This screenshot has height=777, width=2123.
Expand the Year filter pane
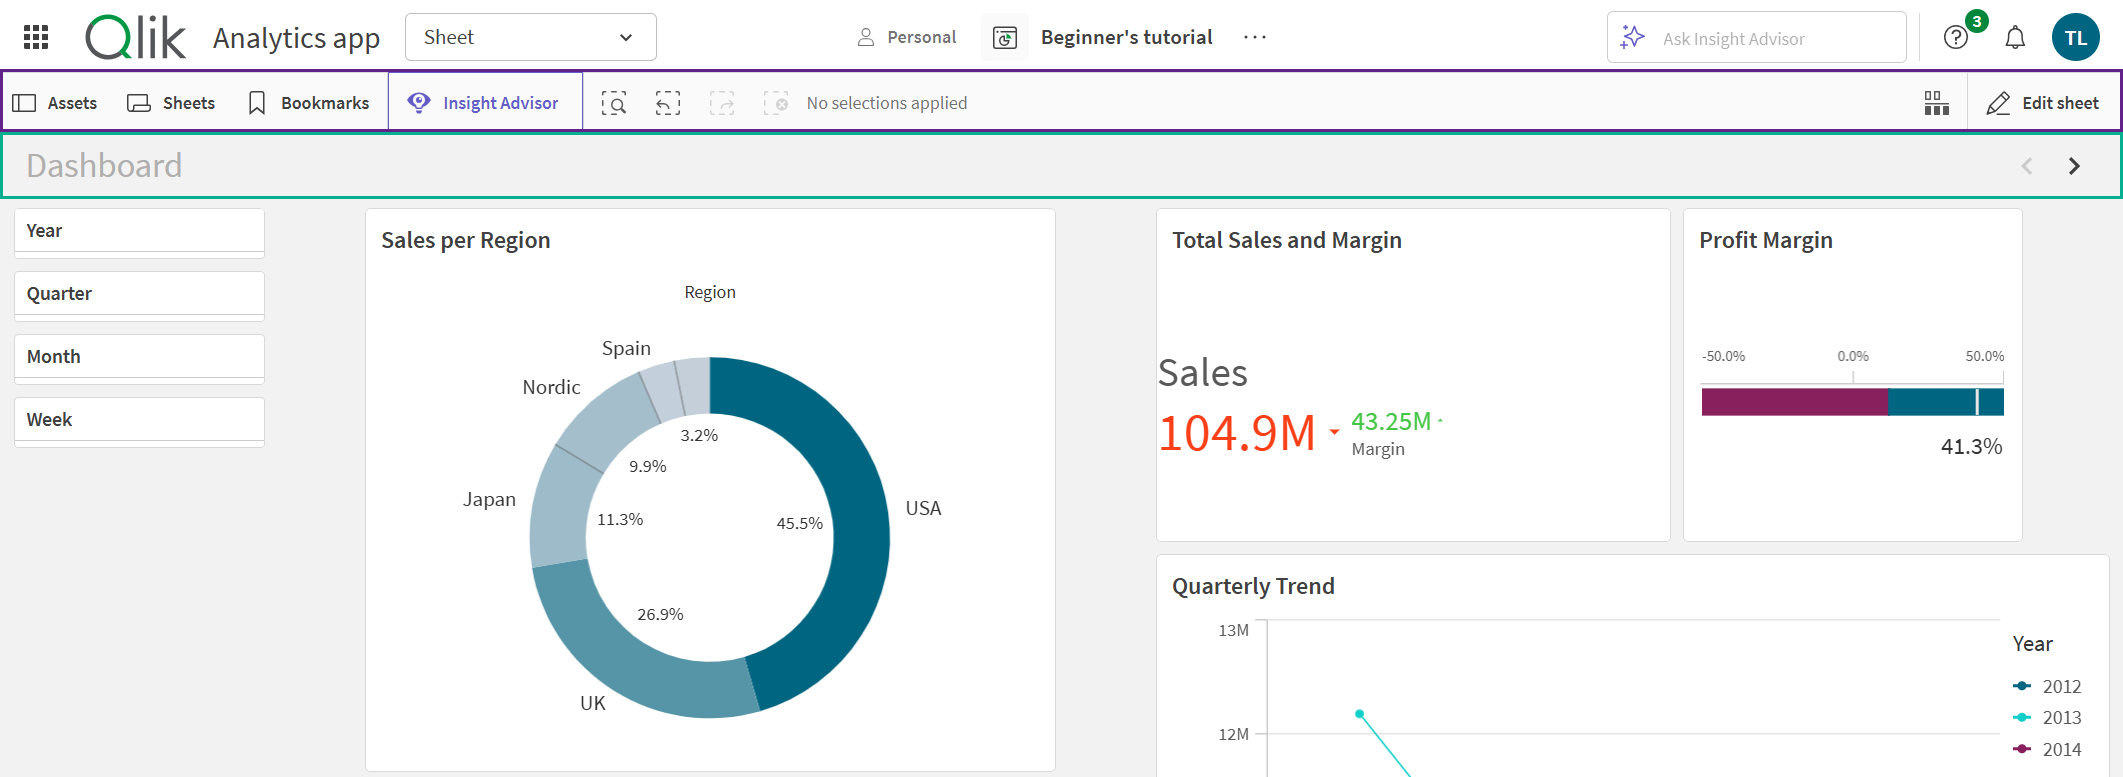click(x=139, y=231)
